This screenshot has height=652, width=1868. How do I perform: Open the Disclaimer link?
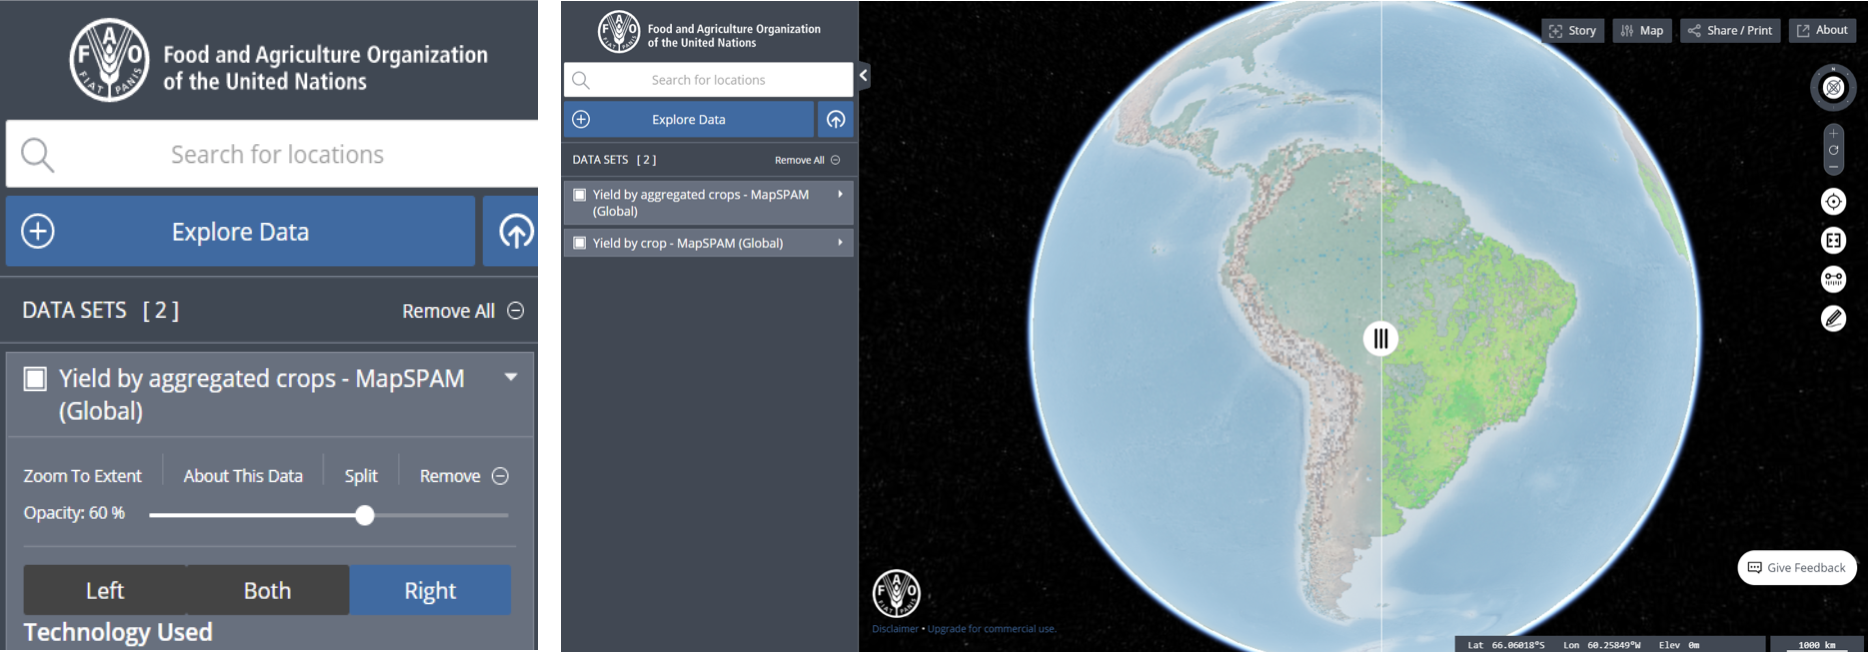[895, 629]
